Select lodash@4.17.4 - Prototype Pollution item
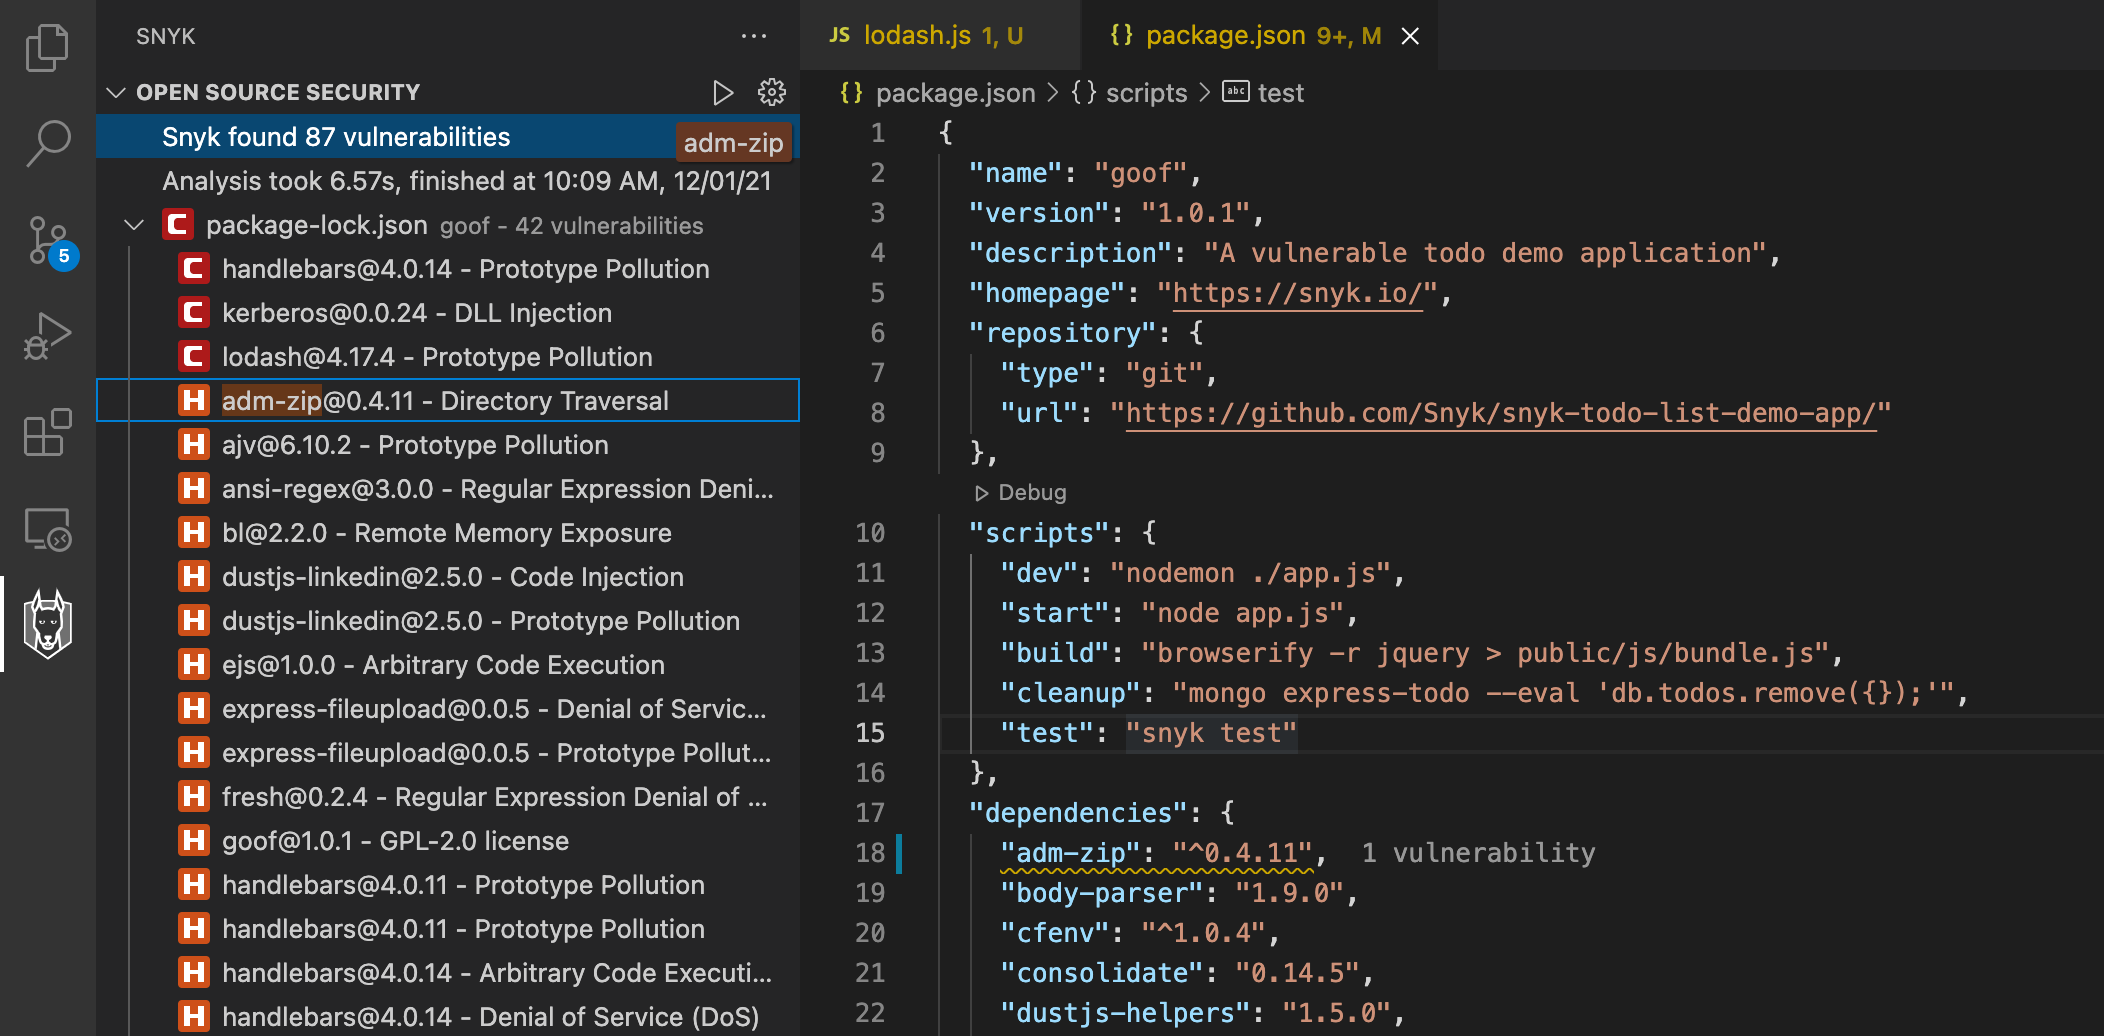This screenshot has width=2104, height=1036. (448, 357)
